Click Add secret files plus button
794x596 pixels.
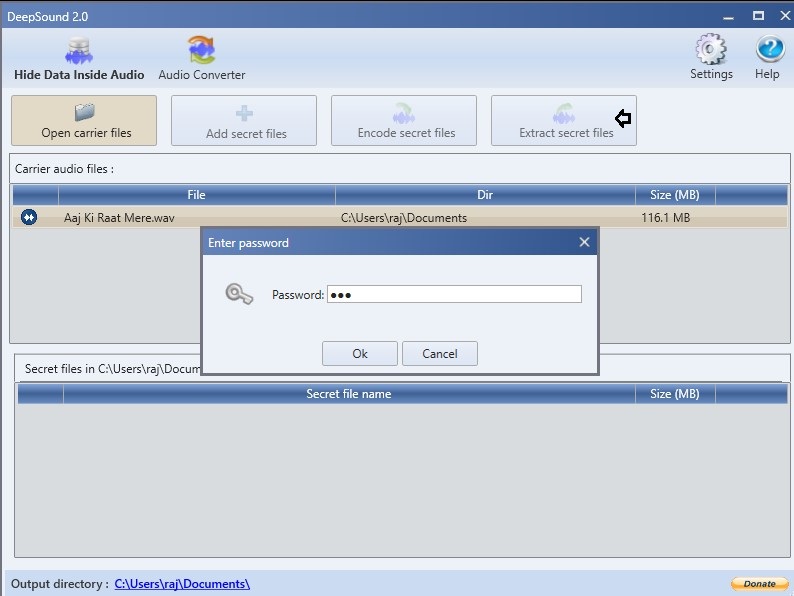pos(244,121)
